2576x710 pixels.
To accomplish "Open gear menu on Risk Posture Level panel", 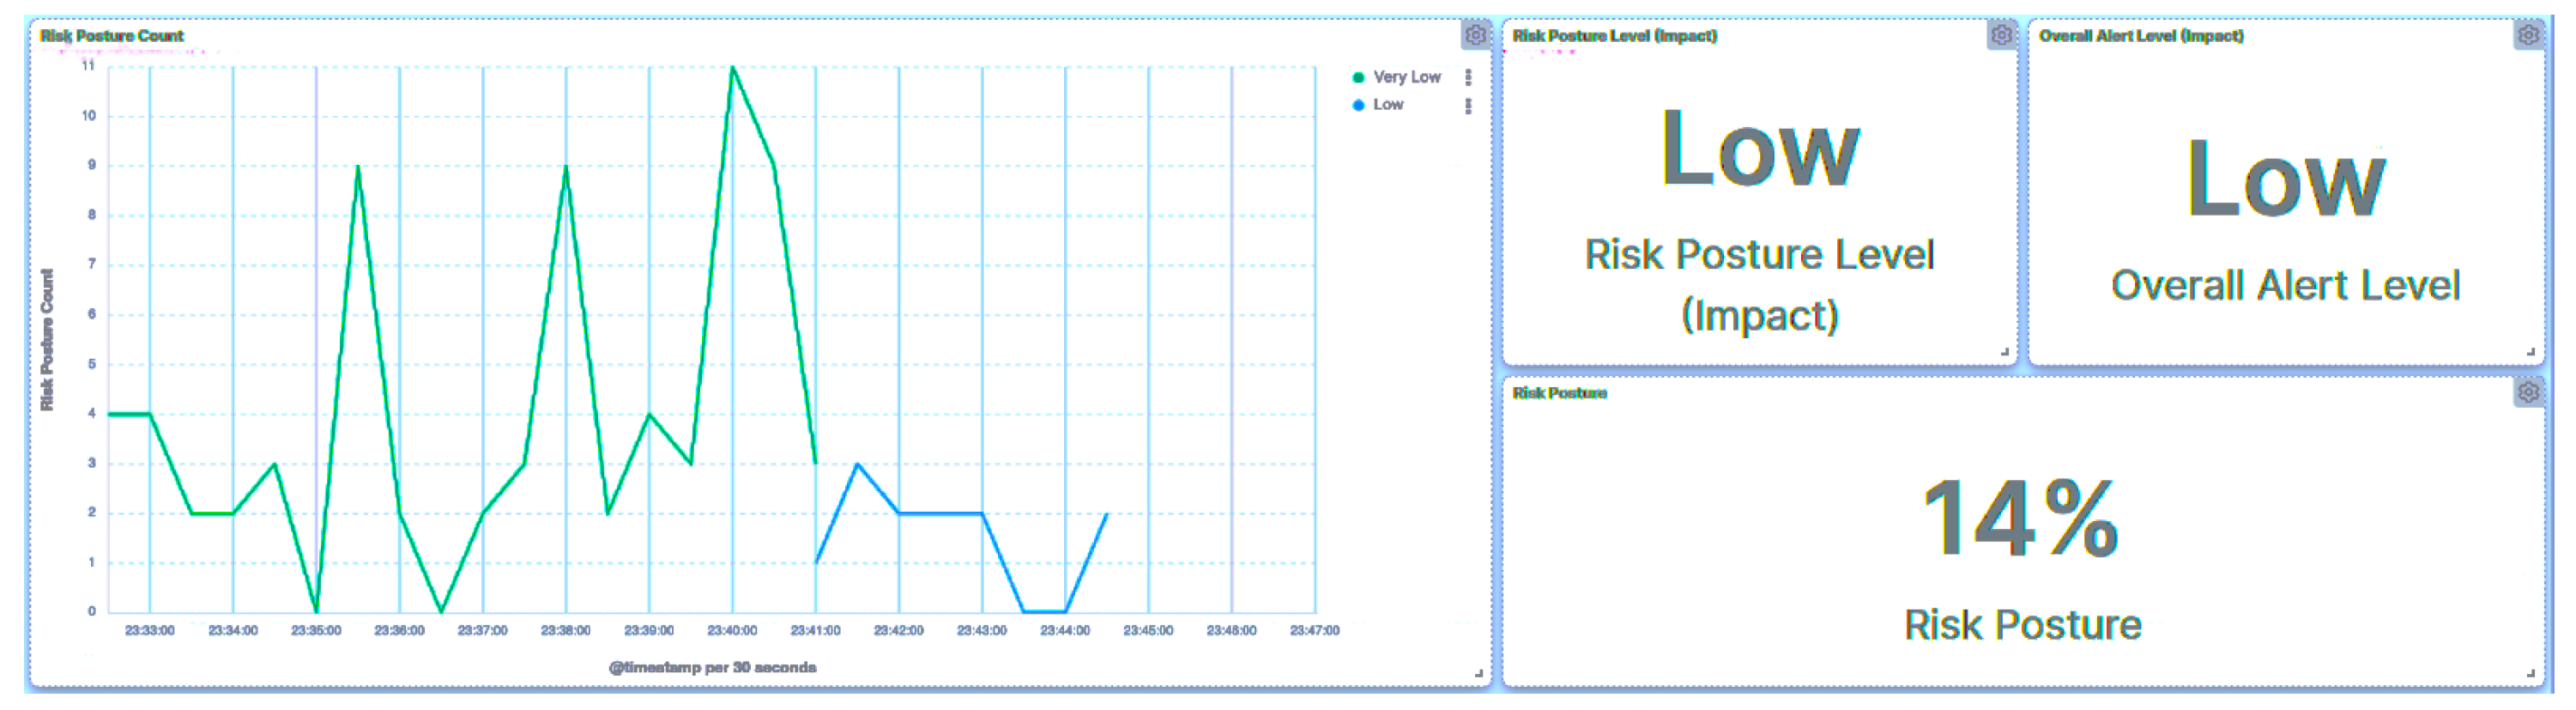I will 2001,36.
